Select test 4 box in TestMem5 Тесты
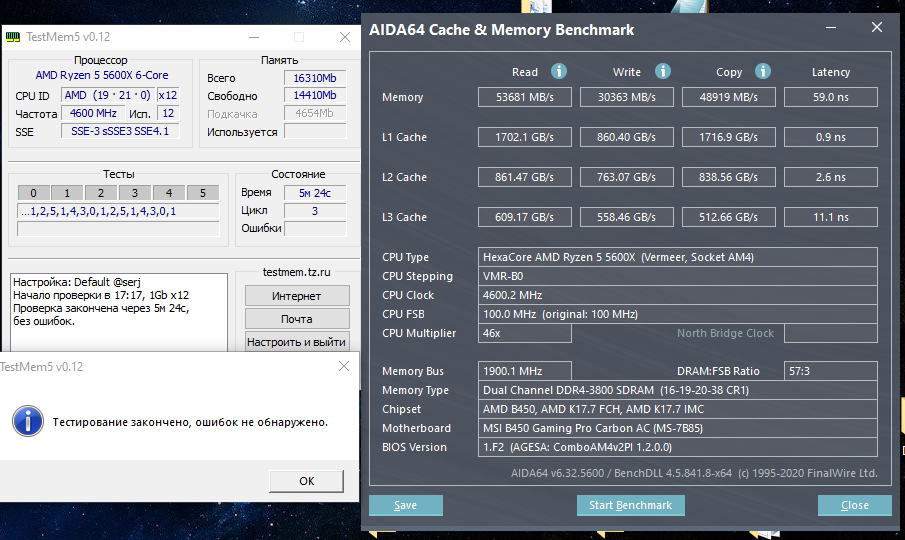This screenshot has height=540, width=905. click(x=169, y=193)
